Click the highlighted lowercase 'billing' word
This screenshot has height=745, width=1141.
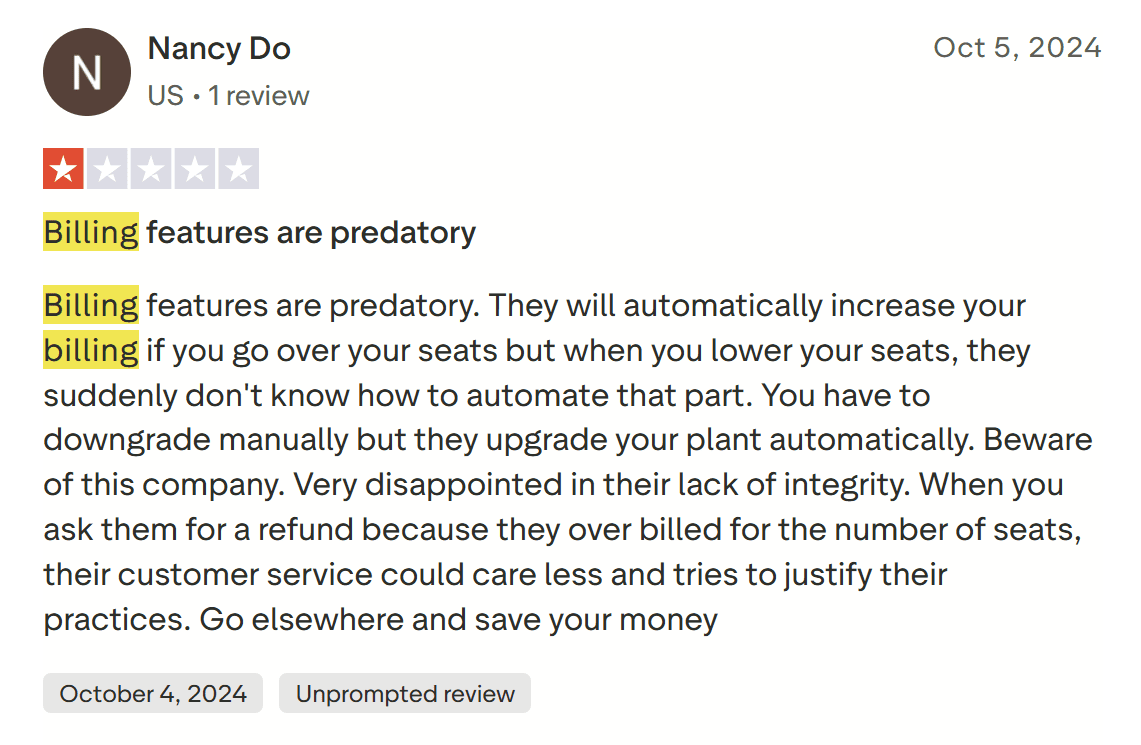coord(91,351)
